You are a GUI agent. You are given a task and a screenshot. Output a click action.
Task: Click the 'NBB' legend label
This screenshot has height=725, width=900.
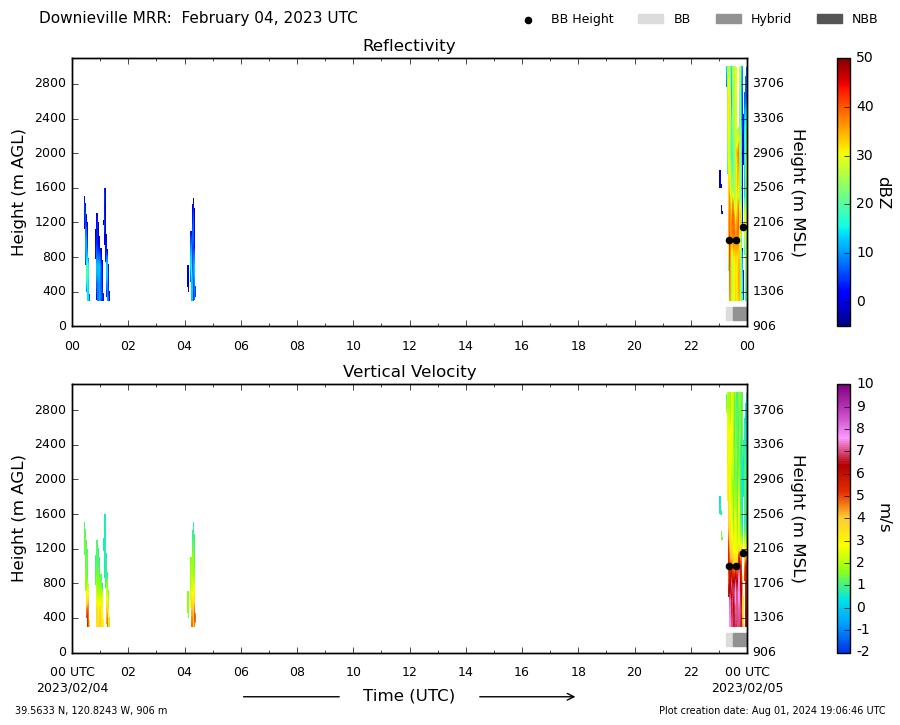[864, 19]
